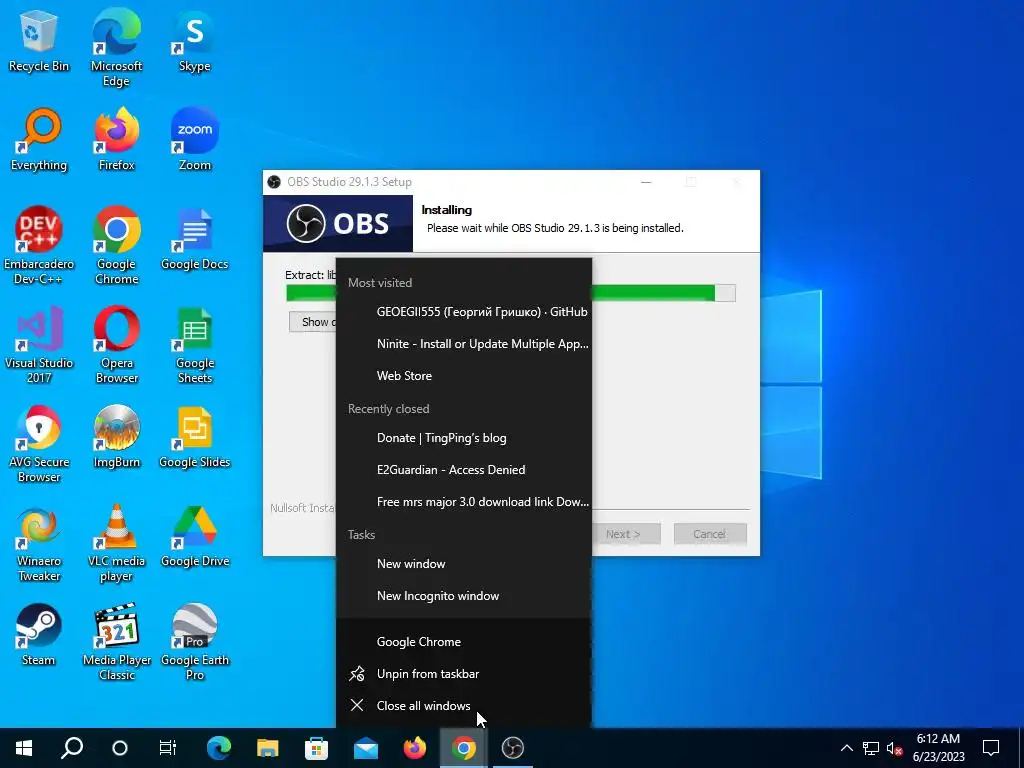Image resolution: width=1024 pixels, height=768 pixels.
Task: Reopen Donate | TingPing's blog
Action: [x=464, y=438]
